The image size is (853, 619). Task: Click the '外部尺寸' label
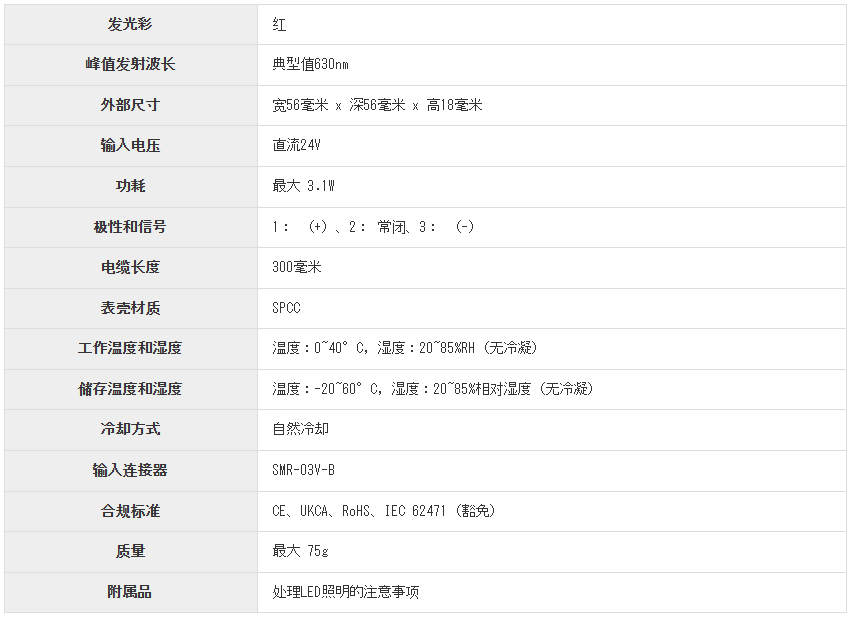(130, 105)
